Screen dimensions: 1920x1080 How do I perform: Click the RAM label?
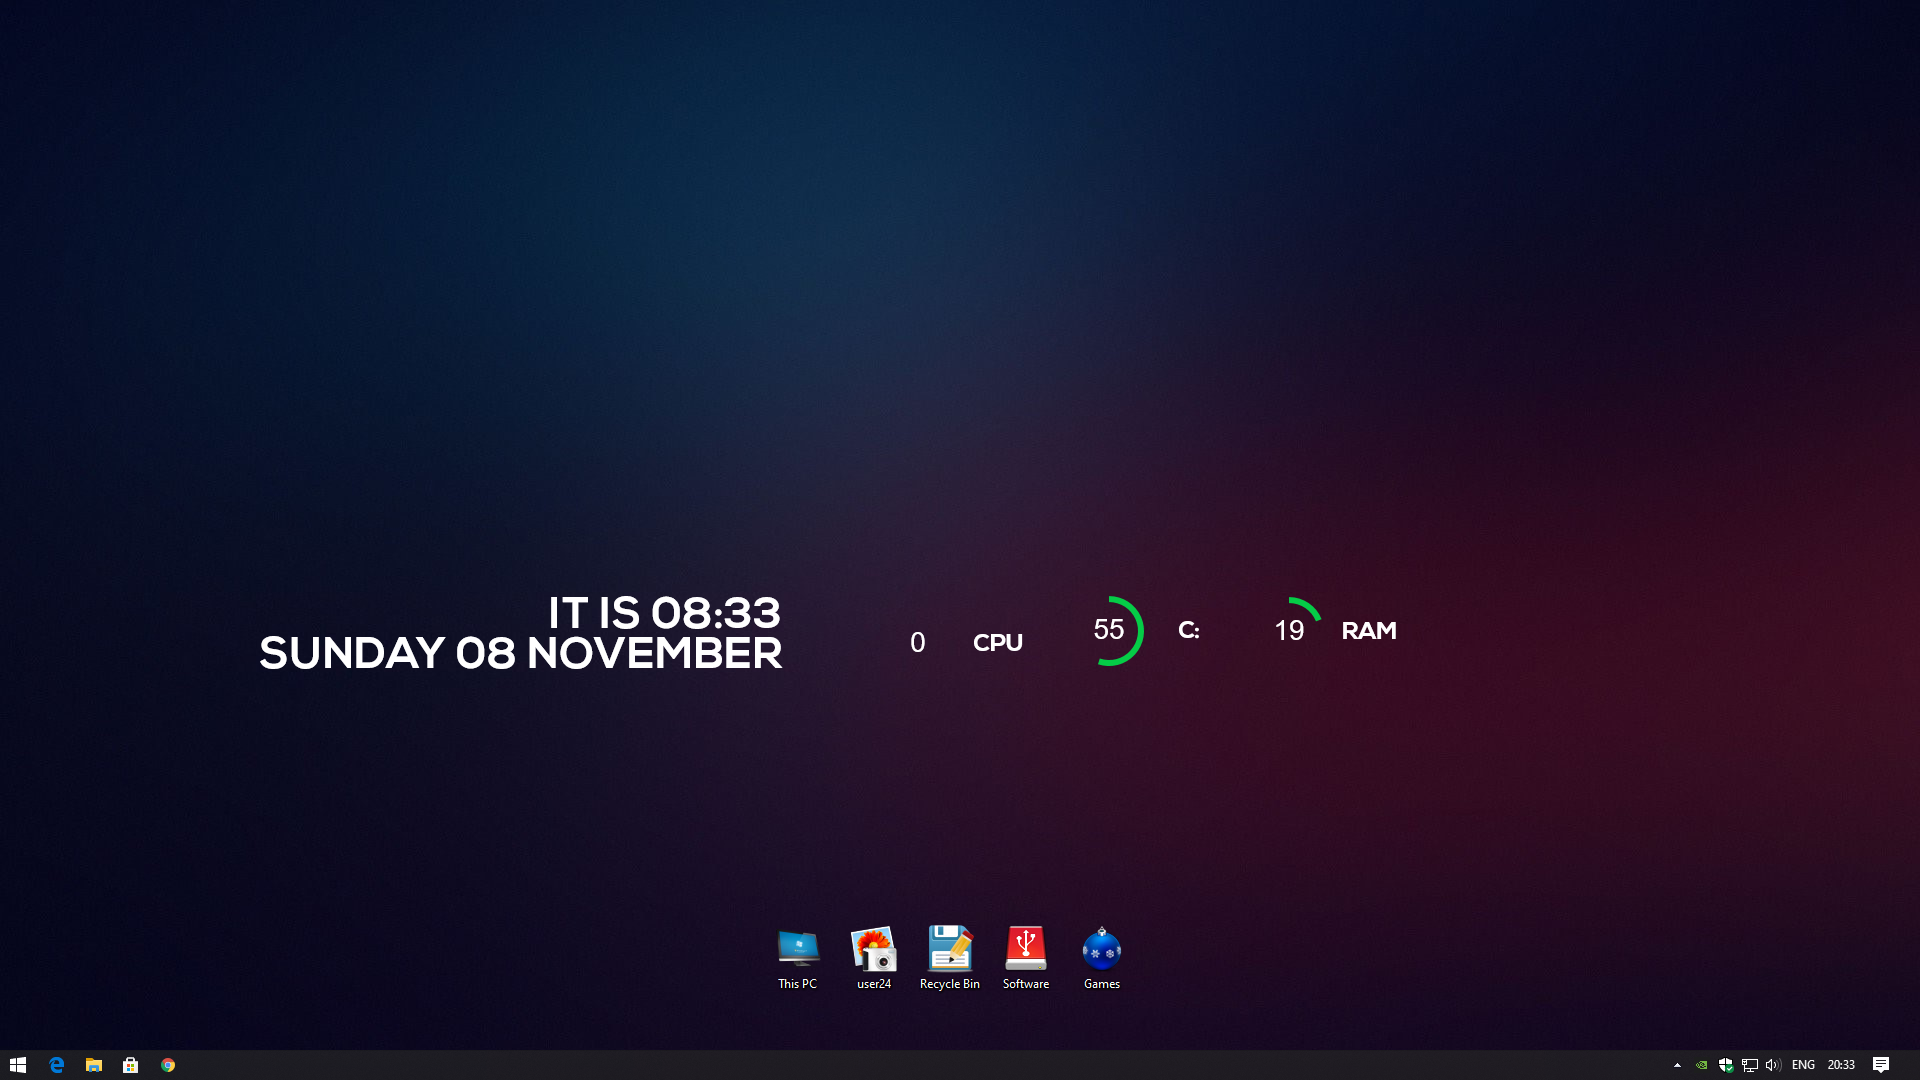tap(1369, 630)
